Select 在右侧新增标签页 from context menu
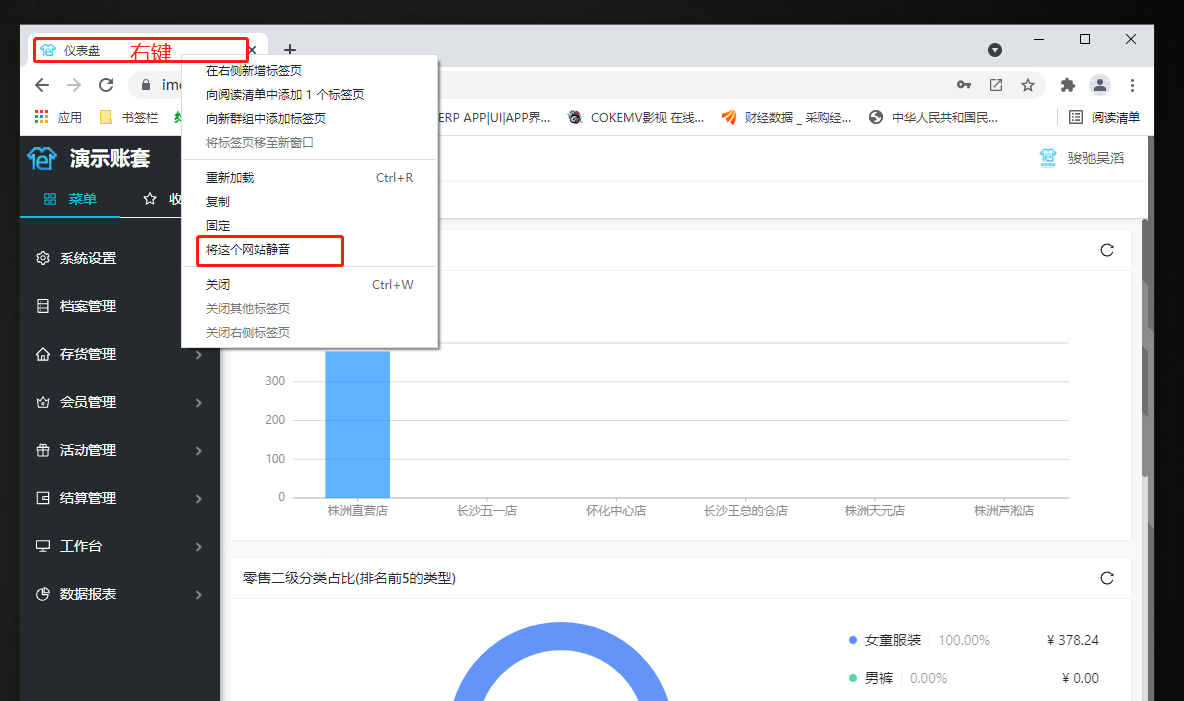Image resolution: width=1184 pixels, height=701 pixels. point(310,70)
